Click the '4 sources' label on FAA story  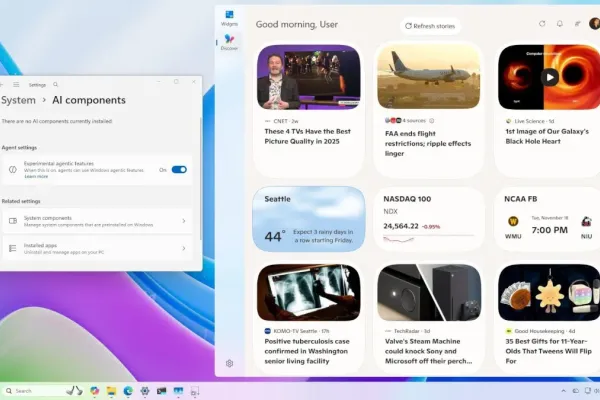coord(414,121)
